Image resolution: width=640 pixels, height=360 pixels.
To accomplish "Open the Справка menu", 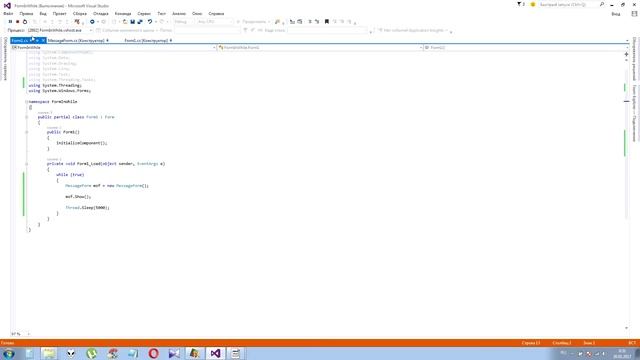I will 216,13.
